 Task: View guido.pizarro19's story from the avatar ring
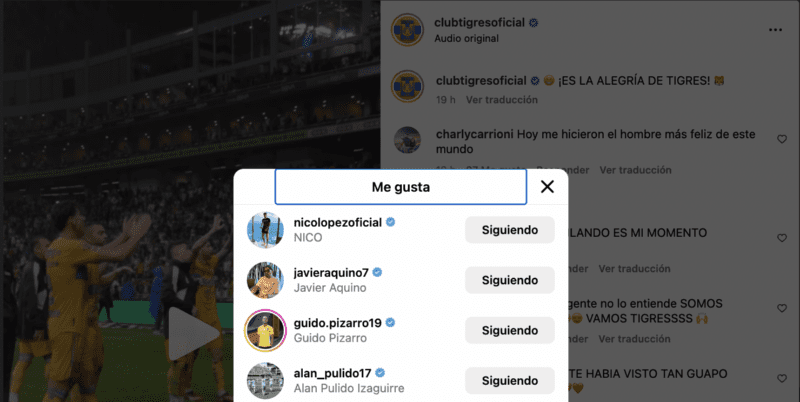(265, 331)
